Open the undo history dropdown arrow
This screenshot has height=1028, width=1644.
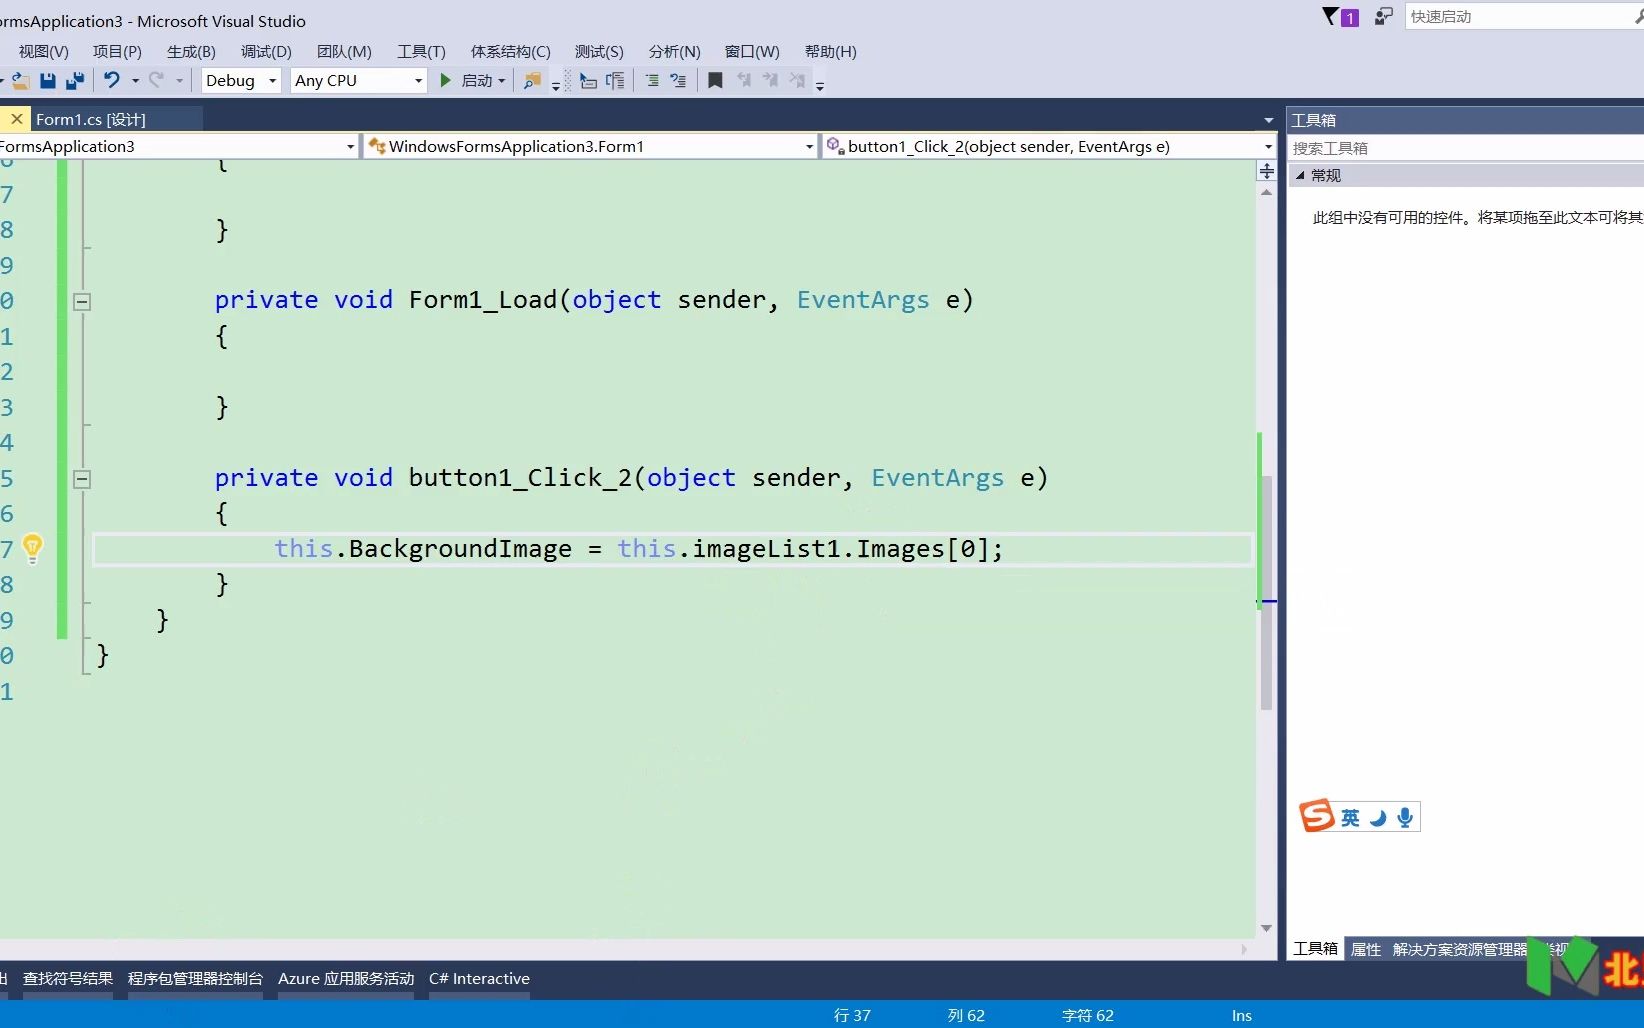135,81
